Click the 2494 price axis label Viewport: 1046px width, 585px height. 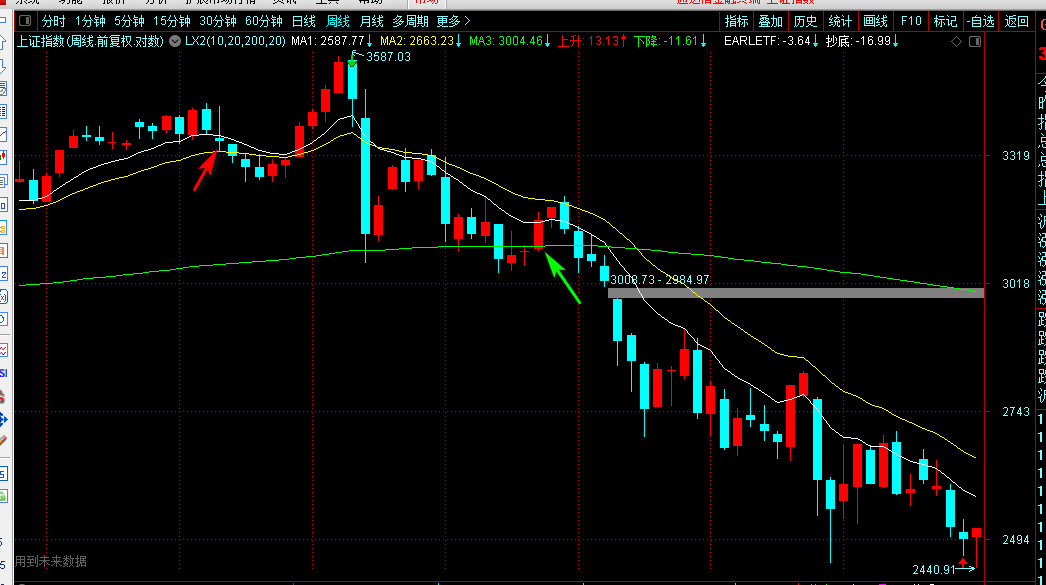[1016, 540]
